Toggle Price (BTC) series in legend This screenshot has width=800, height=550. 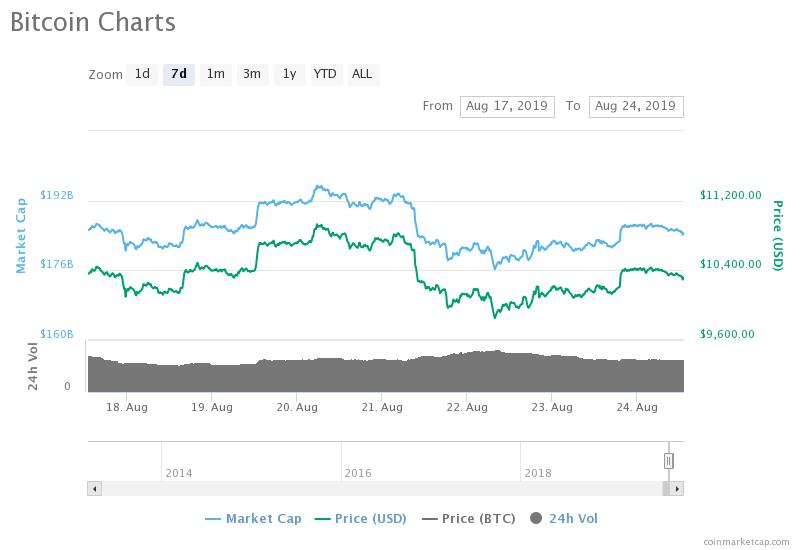click(468, 519)
